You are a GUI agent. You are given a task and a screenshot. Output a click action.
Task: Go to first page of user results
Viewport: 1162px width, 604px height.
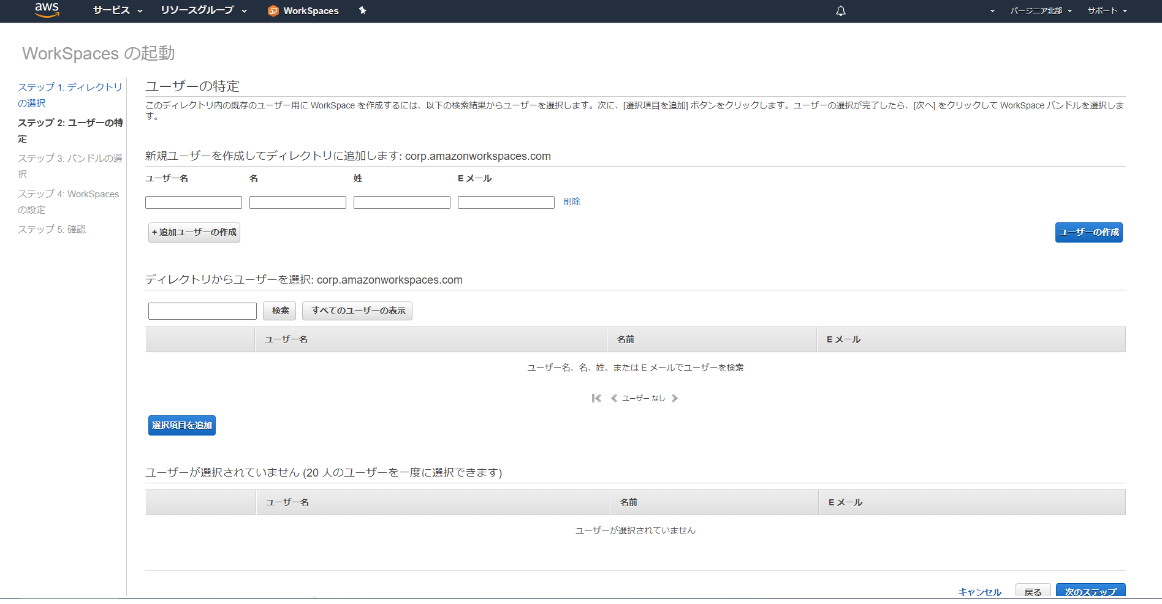click(x=597, y=398)
